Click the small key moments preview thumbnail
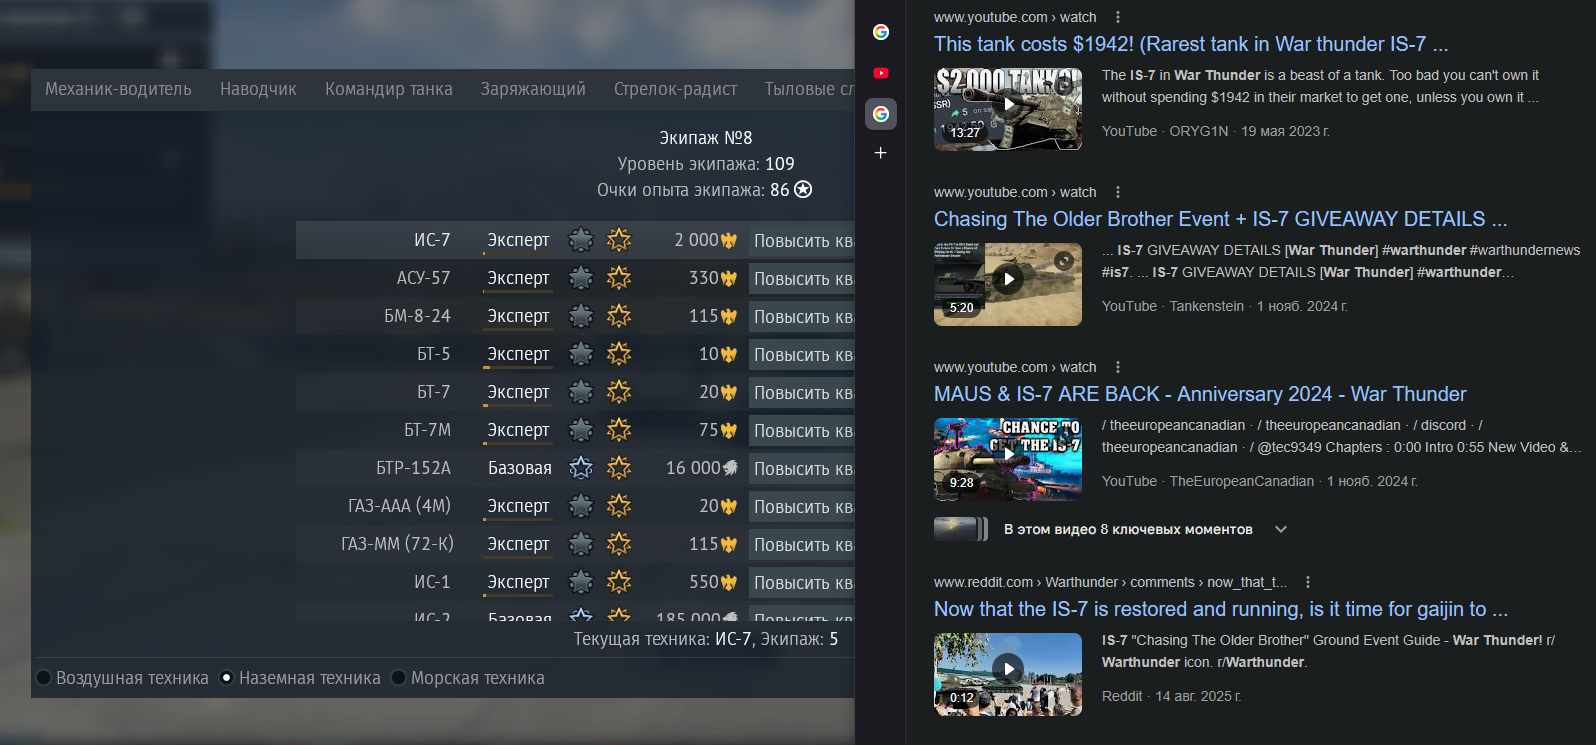This screenshot has width=1596, height=745. click(960, 529)
